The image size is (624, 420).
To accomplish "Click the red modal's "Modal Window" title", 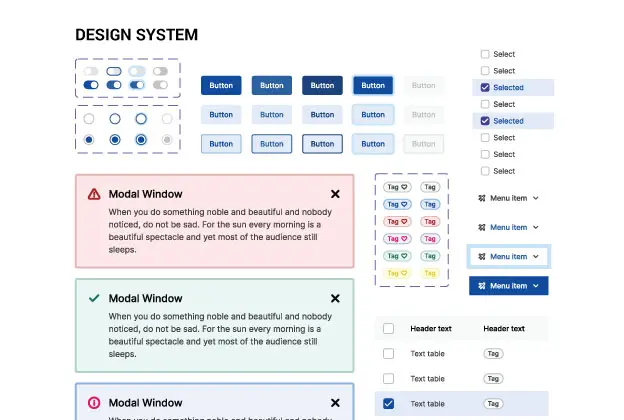I will (x=145, y=194).
